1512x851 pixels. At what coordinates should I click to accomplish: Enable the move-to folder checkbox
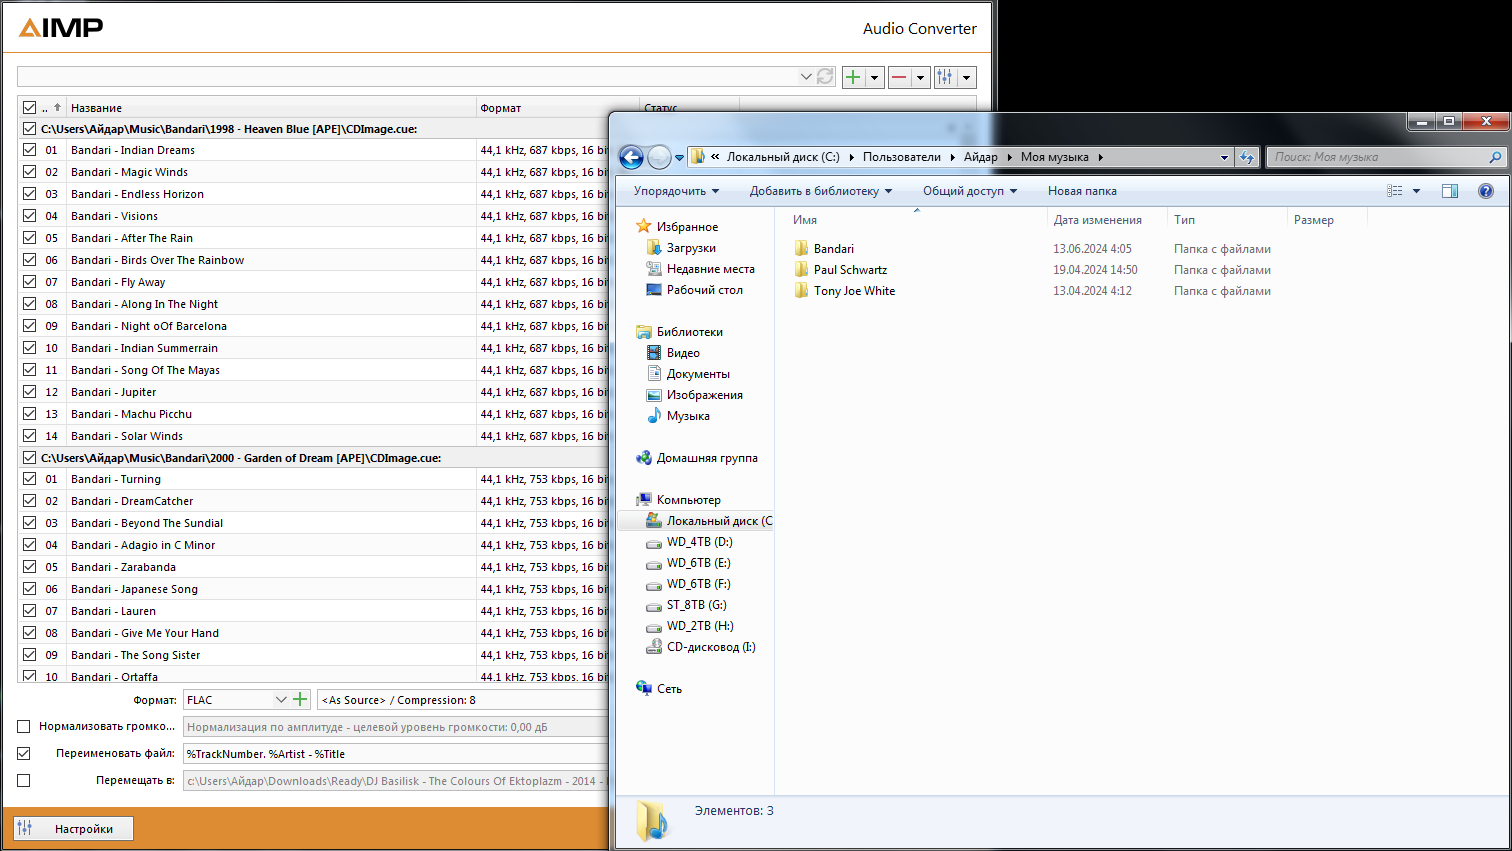point(24,781)
